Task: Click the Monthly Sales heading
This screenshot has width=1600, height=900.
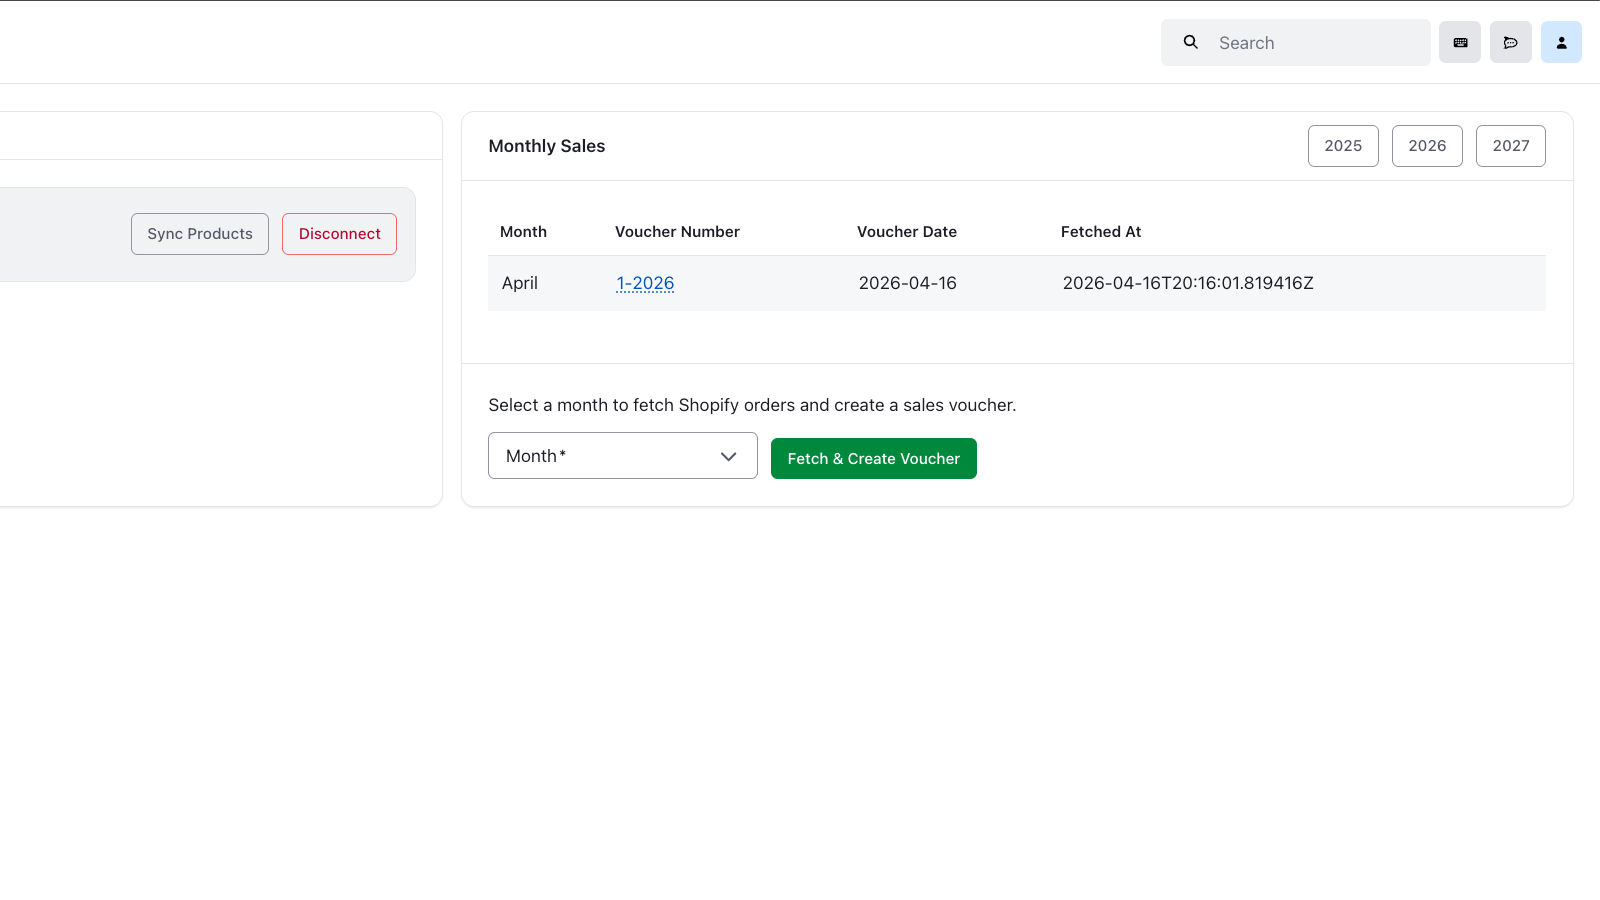Action: [547, 146]
